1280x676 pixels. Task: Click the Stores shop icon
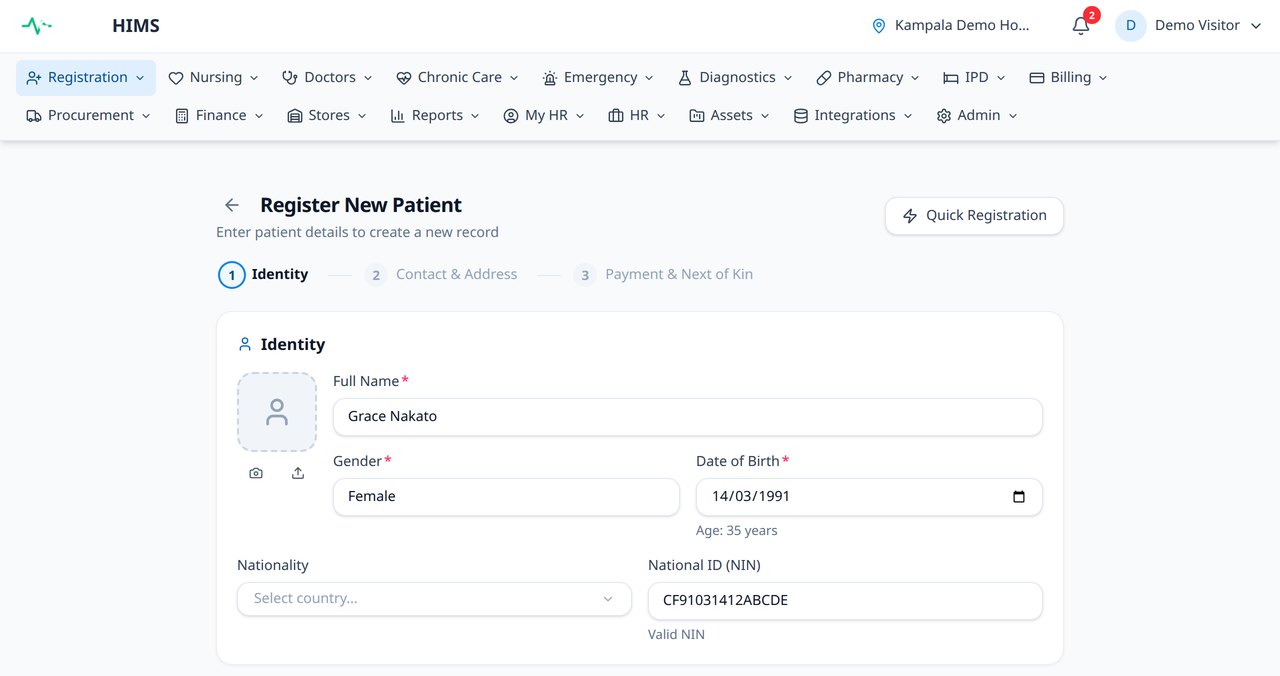[x=295, y=116]
